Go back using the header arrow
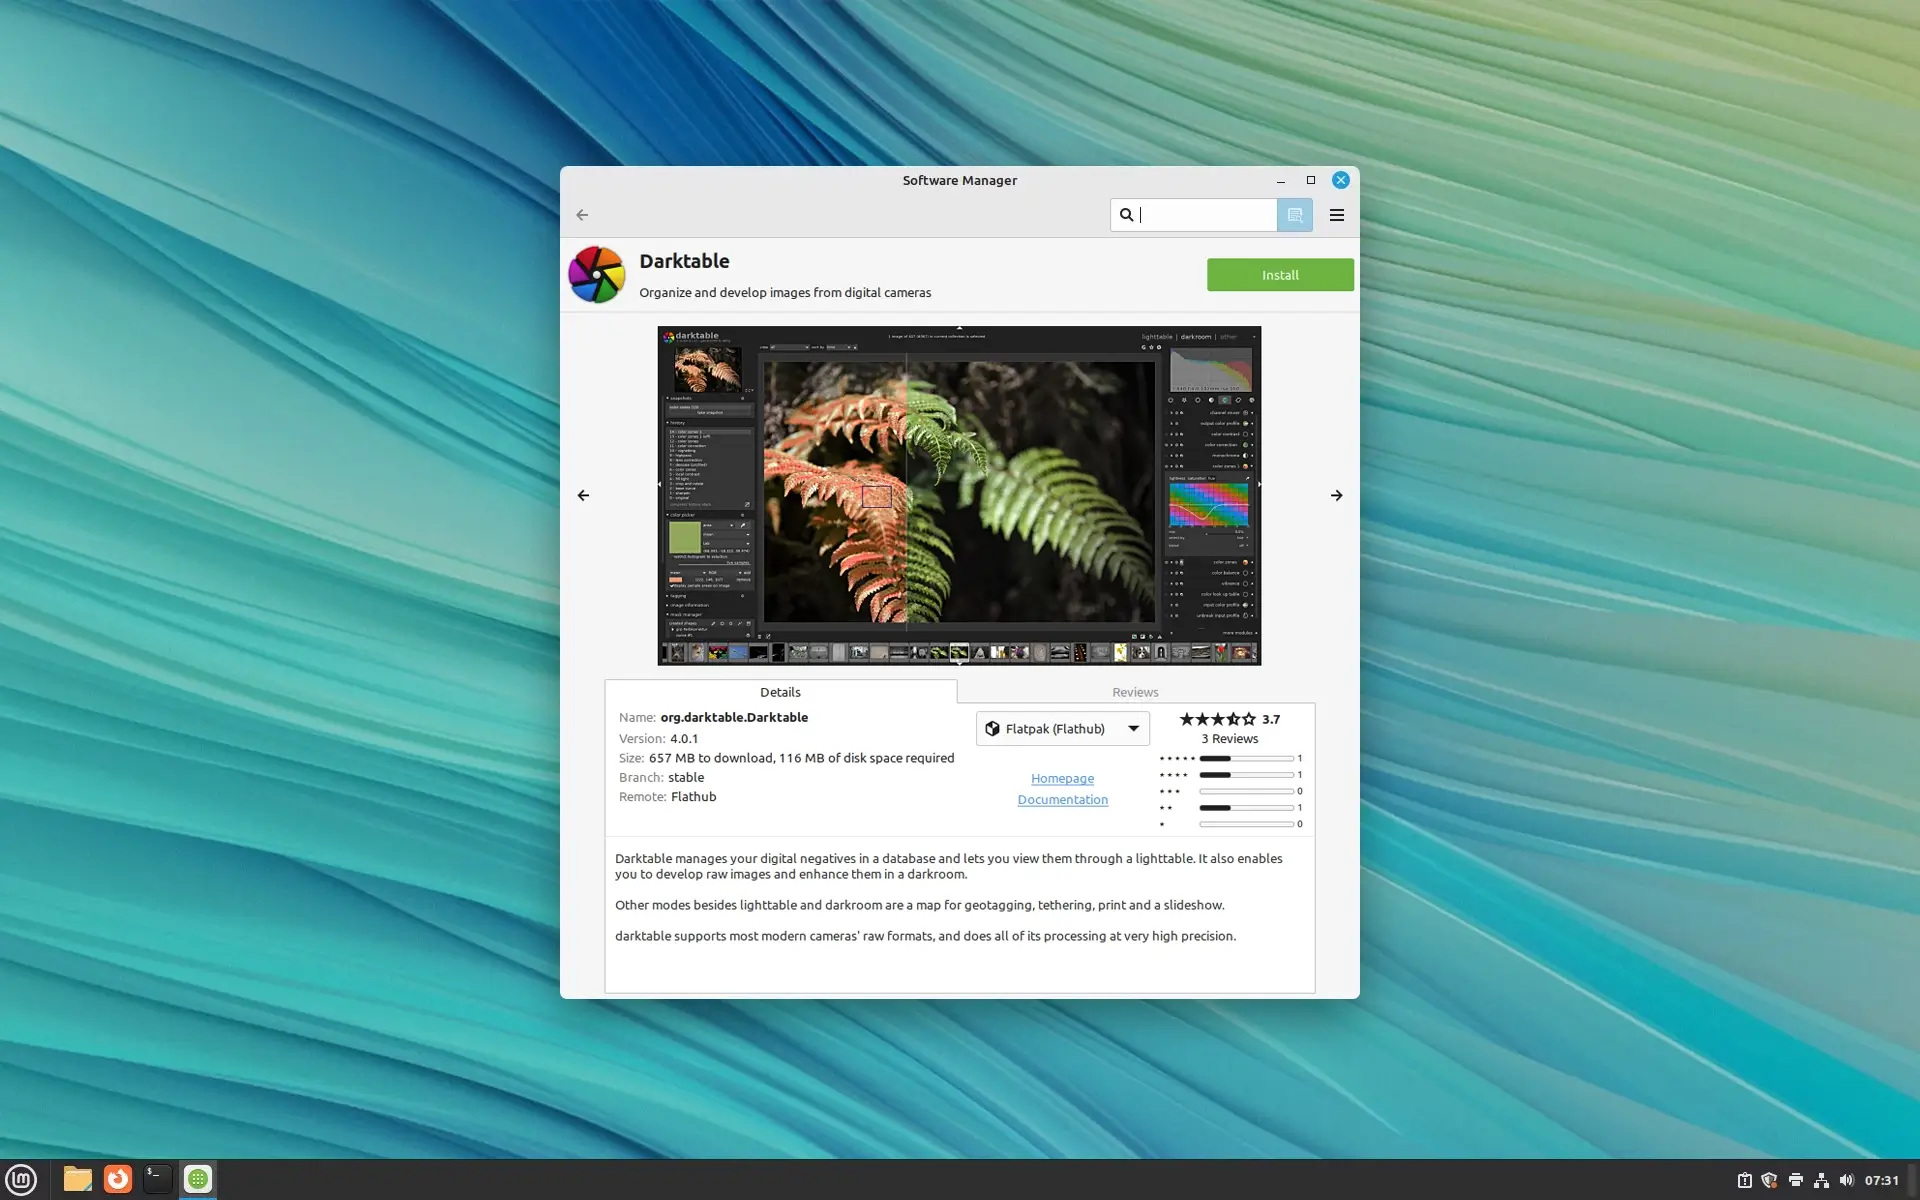This screenshot has height=1200, width=1920. (582, 215)
